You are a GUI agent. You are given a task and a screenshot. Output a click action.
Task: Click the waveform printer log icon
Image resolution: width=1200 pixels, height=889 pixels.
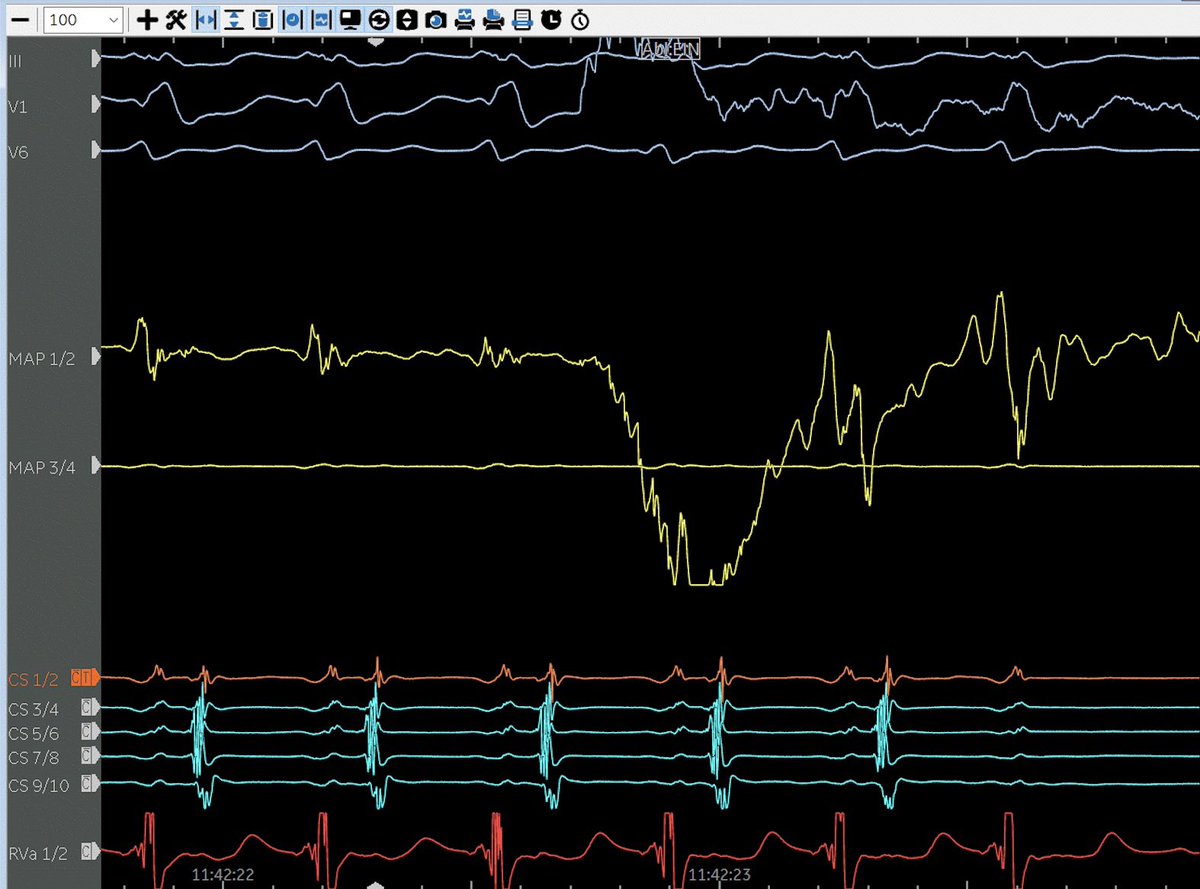click(x=522, y=19)
